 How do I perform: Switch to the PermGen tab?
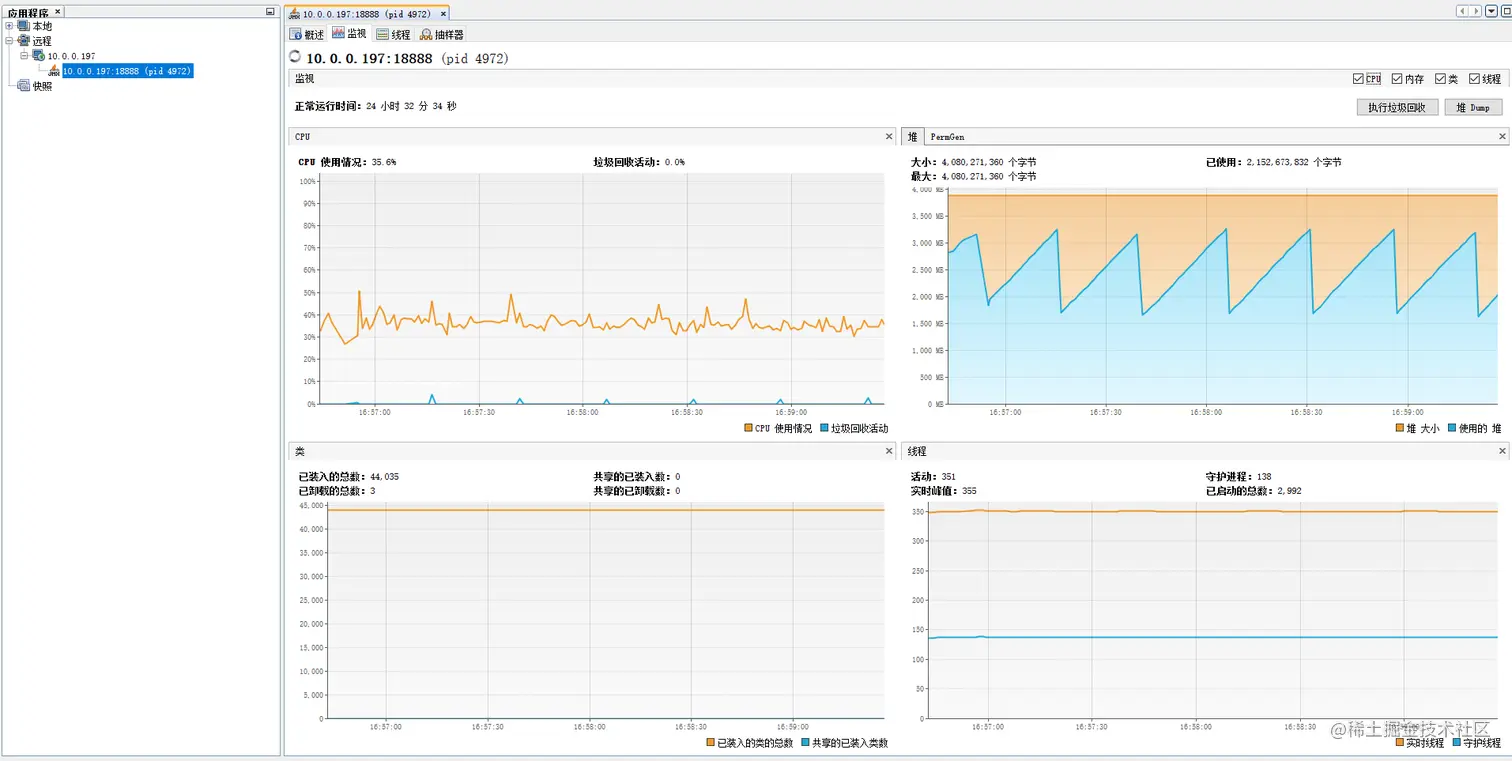(x=947, y=136)
